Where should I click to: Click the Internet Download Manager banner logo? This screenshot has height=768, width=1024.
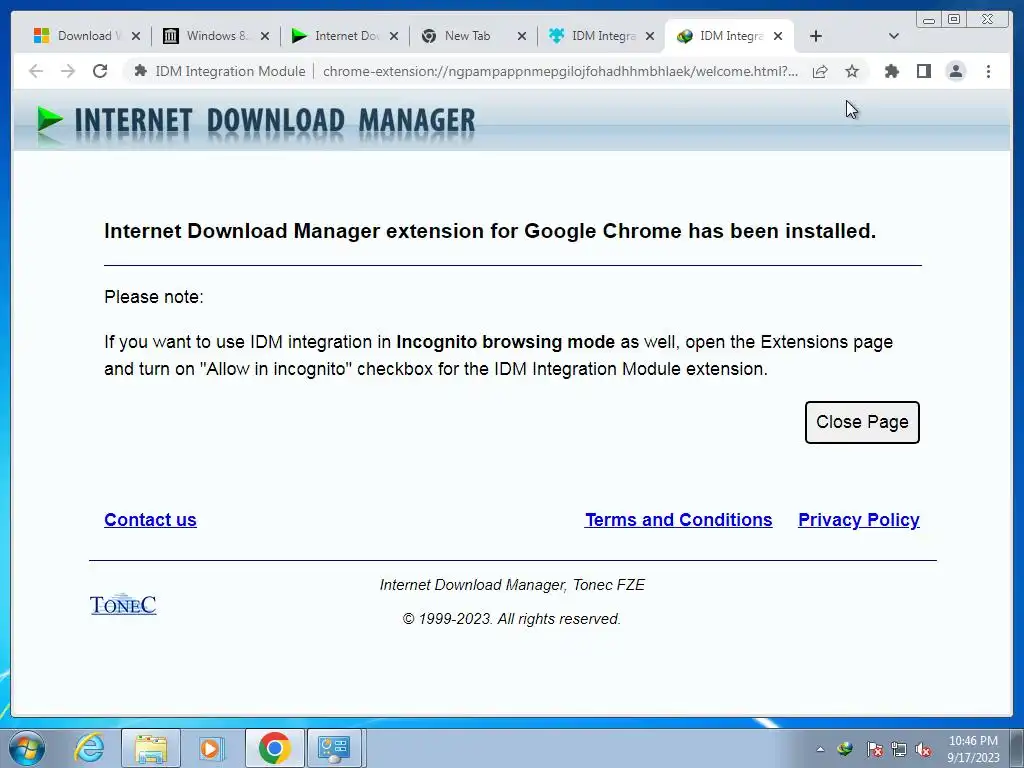tap(256, 122)
